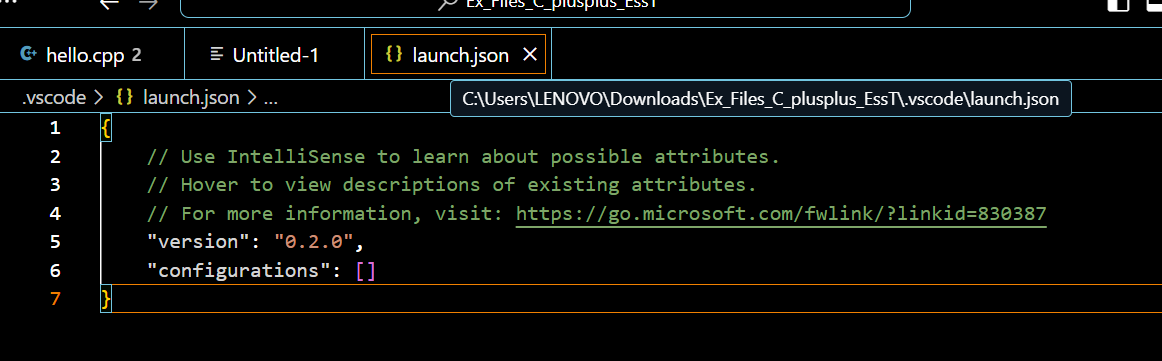
Task: Click the JSON braces icon on launch.json tab
Action: pos(395,54)
